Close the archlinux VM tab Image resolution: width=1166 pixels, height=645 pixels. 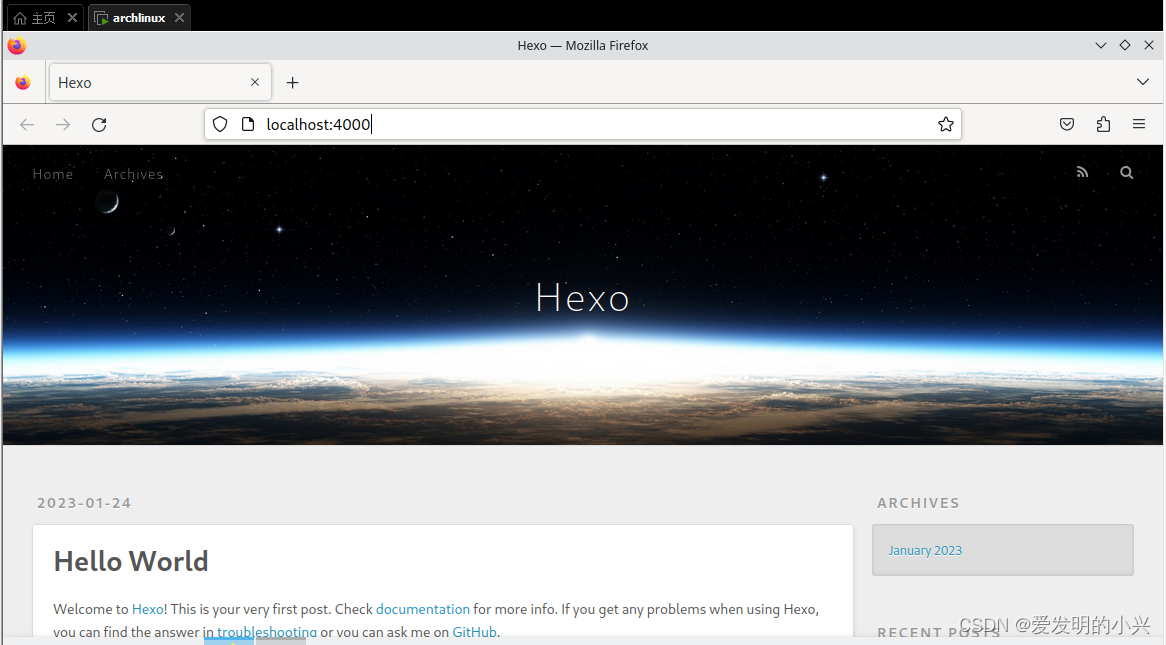pos(179,17)
